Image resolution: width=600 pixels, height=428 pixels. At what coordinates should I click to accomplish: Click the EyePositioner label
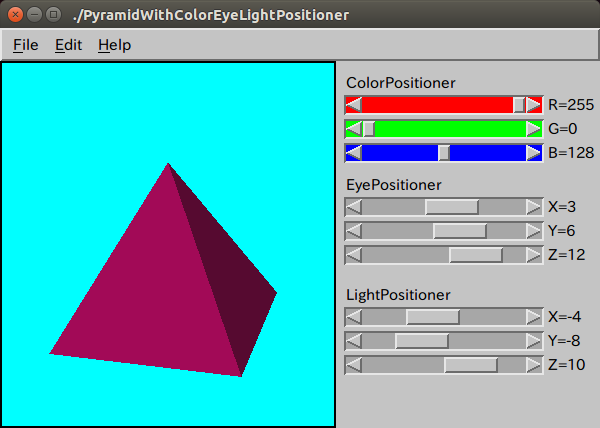click(x=394, y=185)
